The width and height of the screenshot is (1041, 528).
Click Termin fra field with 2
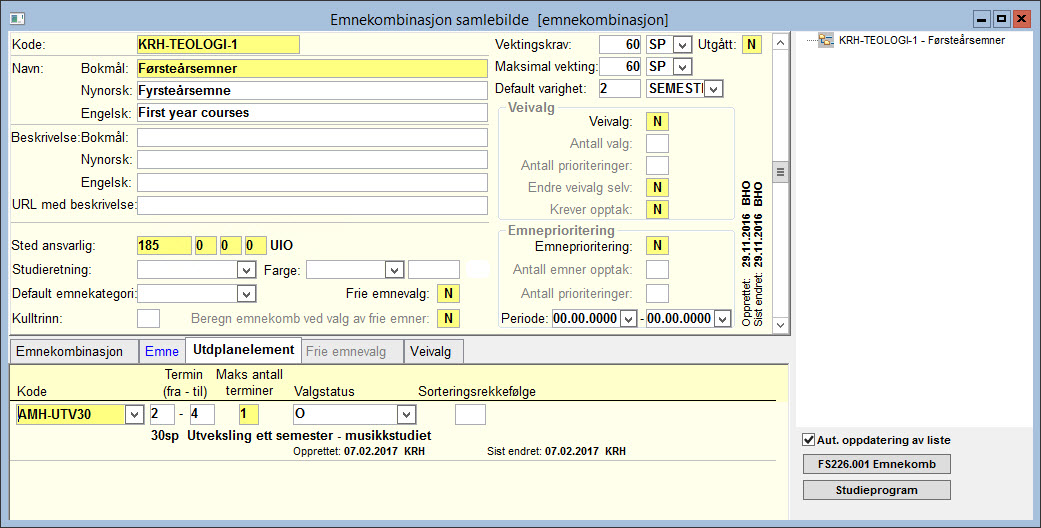coord(162,414)
